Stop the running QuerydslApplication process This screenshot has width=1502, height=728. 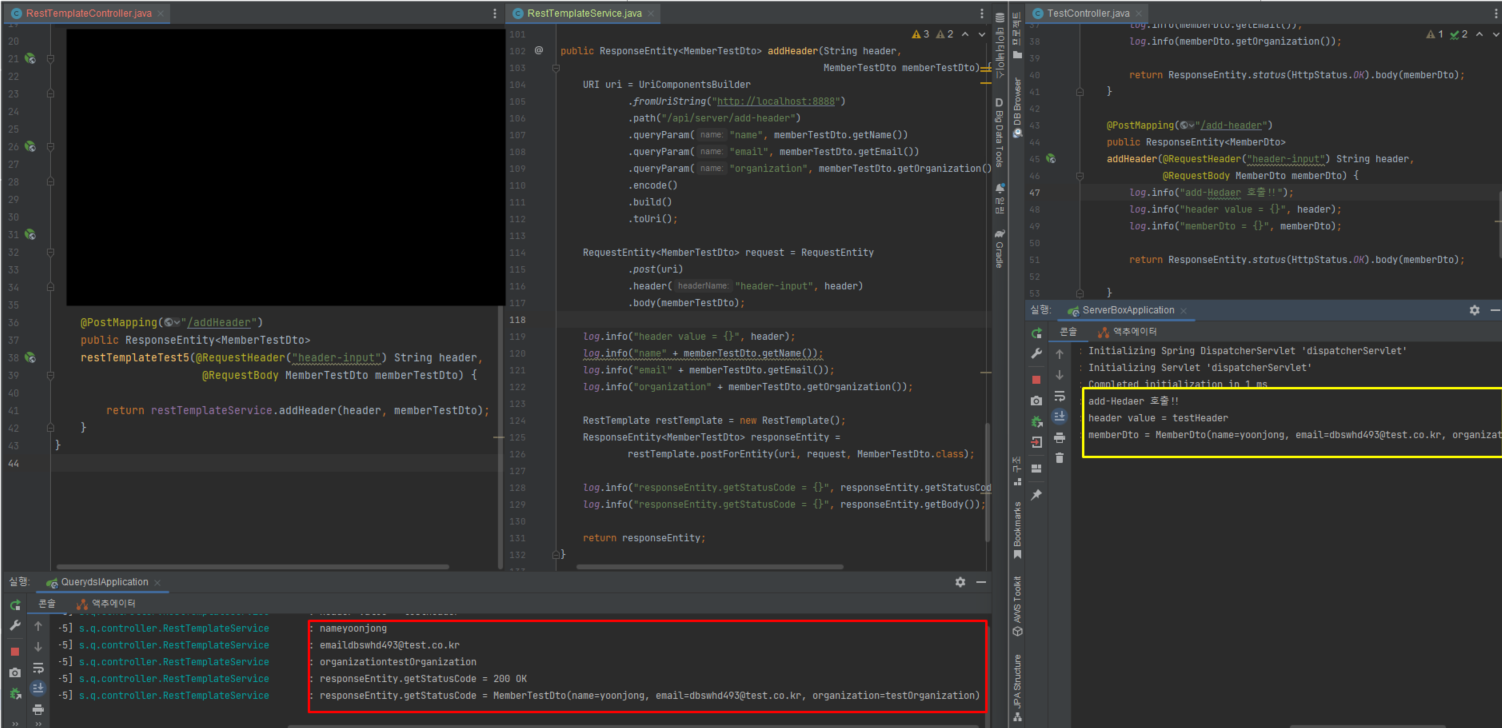[15, 651]
